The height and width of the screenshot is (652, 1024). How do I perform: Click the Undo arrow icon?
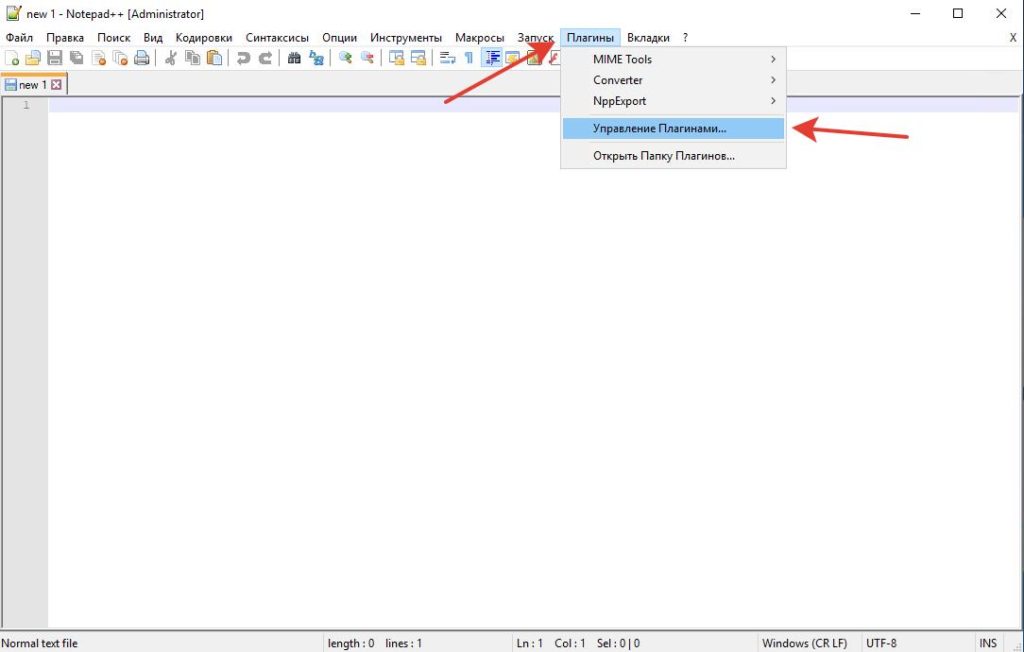tap(244, 58)
